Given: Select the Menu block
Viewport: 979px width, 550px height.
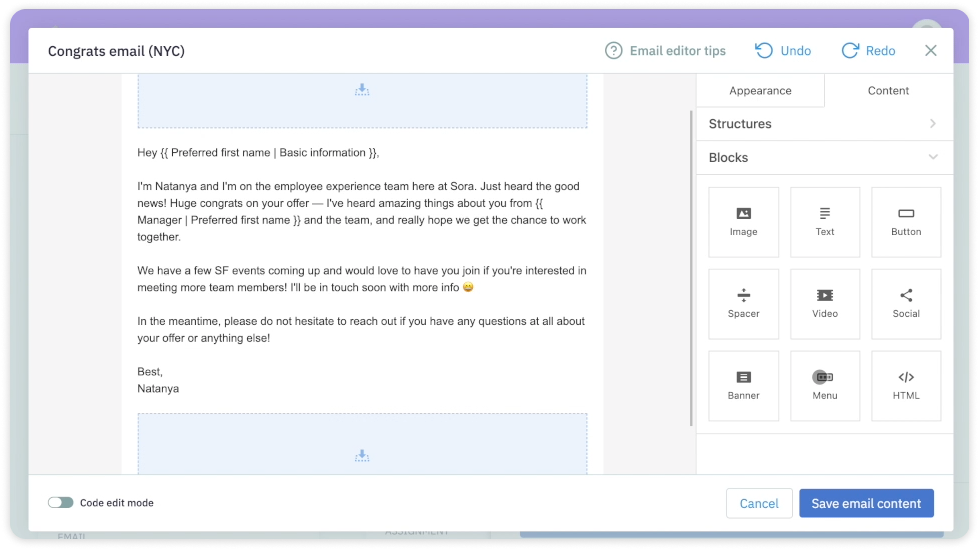Looking at the screenshot, I should coord(825,386).
